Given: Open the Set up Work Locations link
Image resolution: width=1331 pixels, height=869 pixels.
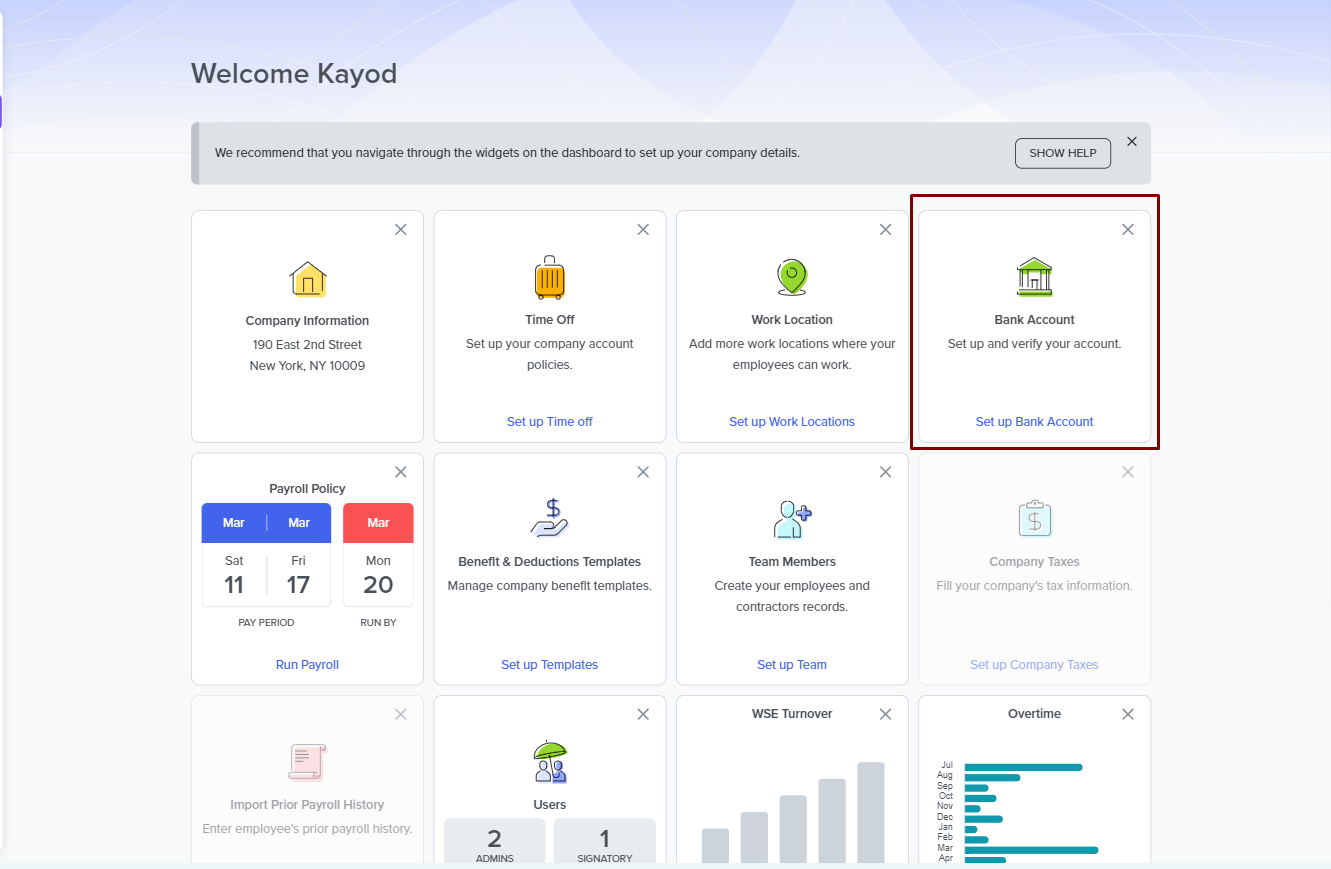Looking at the screenshot, I should [792, 422].
